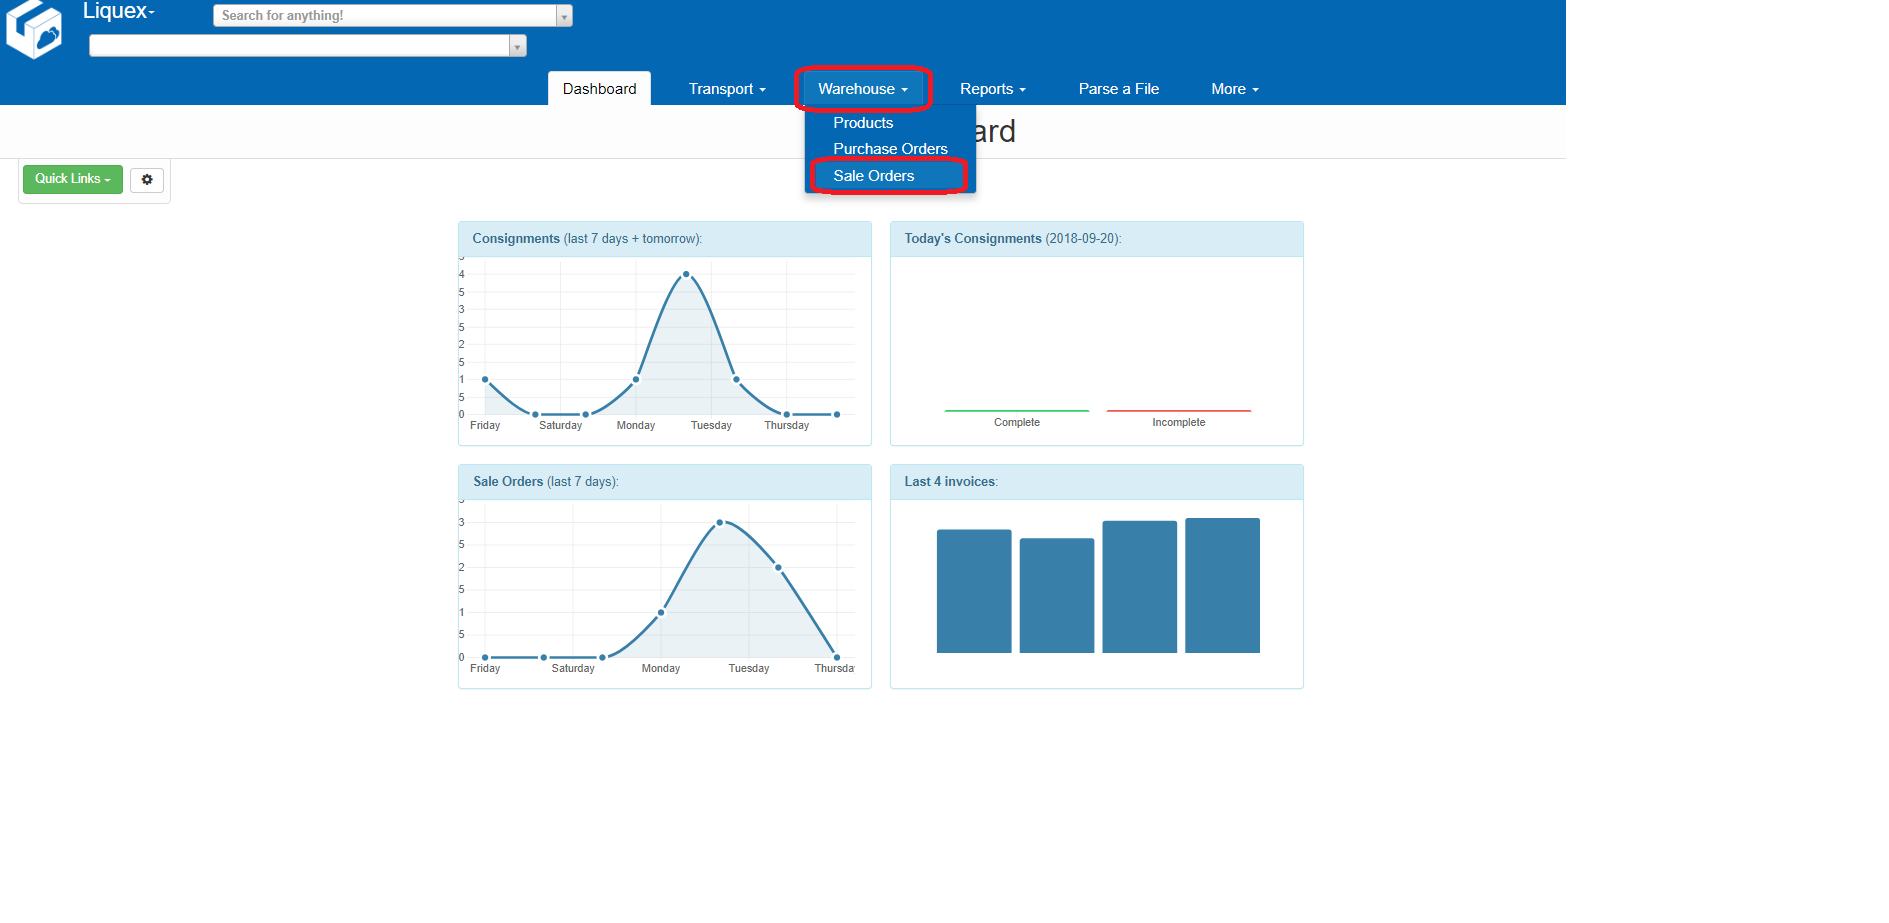The image size is (1889, 923).
Task: Click the Tuesday peak on Sale Orders chart
Action: click(x=720, y=522)
